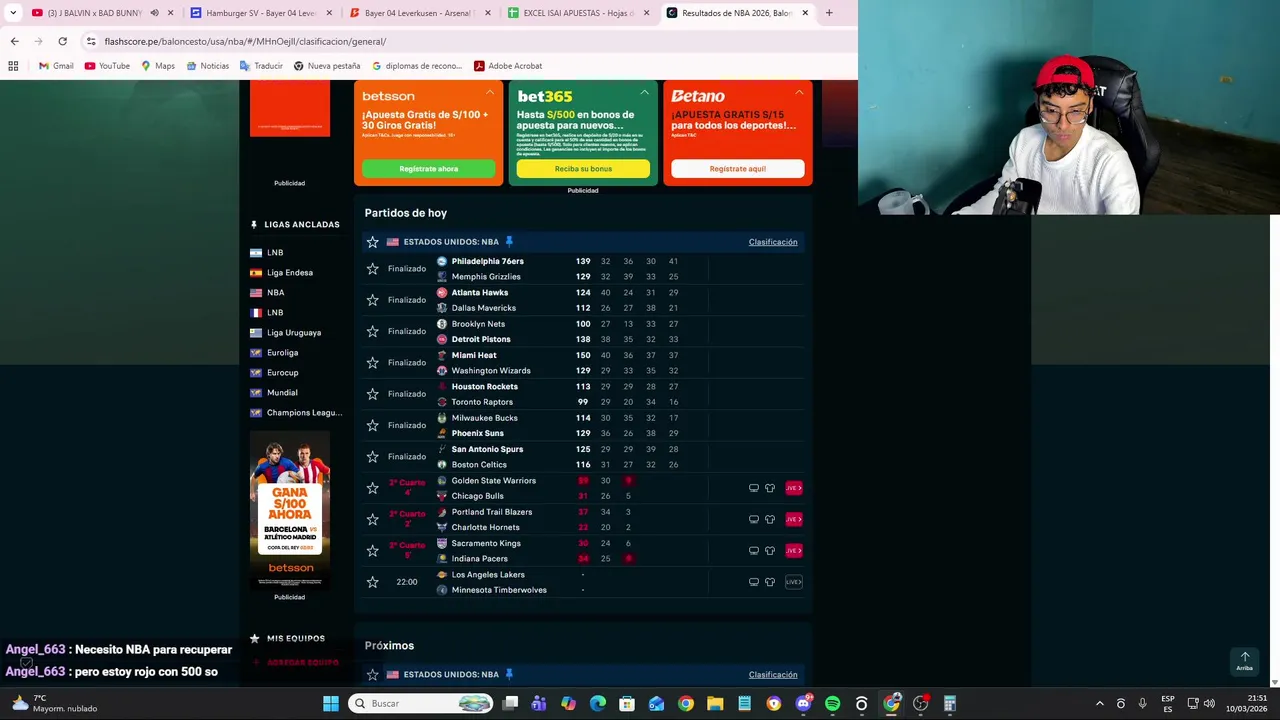Open Clasificación link in Próximos section
Screen dimensions: 1280x720
pyautogui.click(x=773, y=675)
